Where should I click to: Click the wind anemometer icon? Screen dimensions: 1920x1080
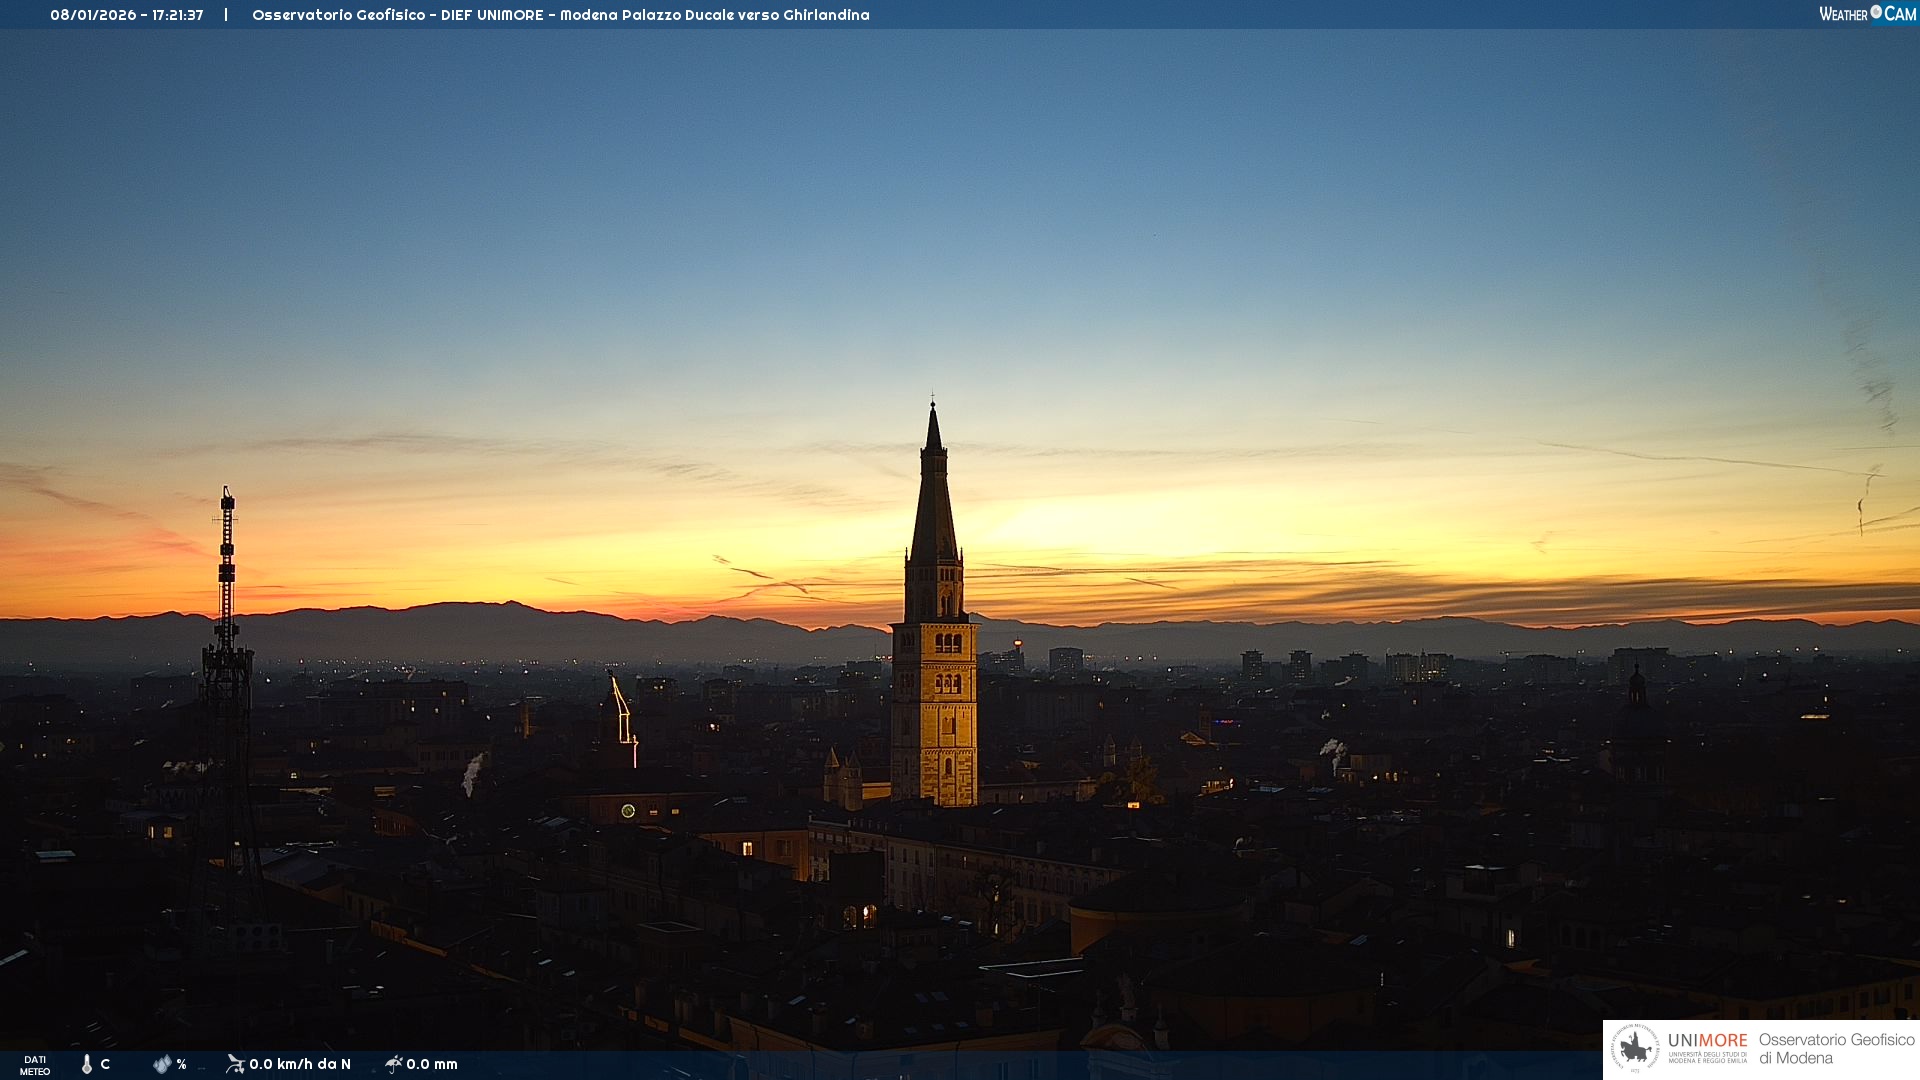[x=235, y=1064]
